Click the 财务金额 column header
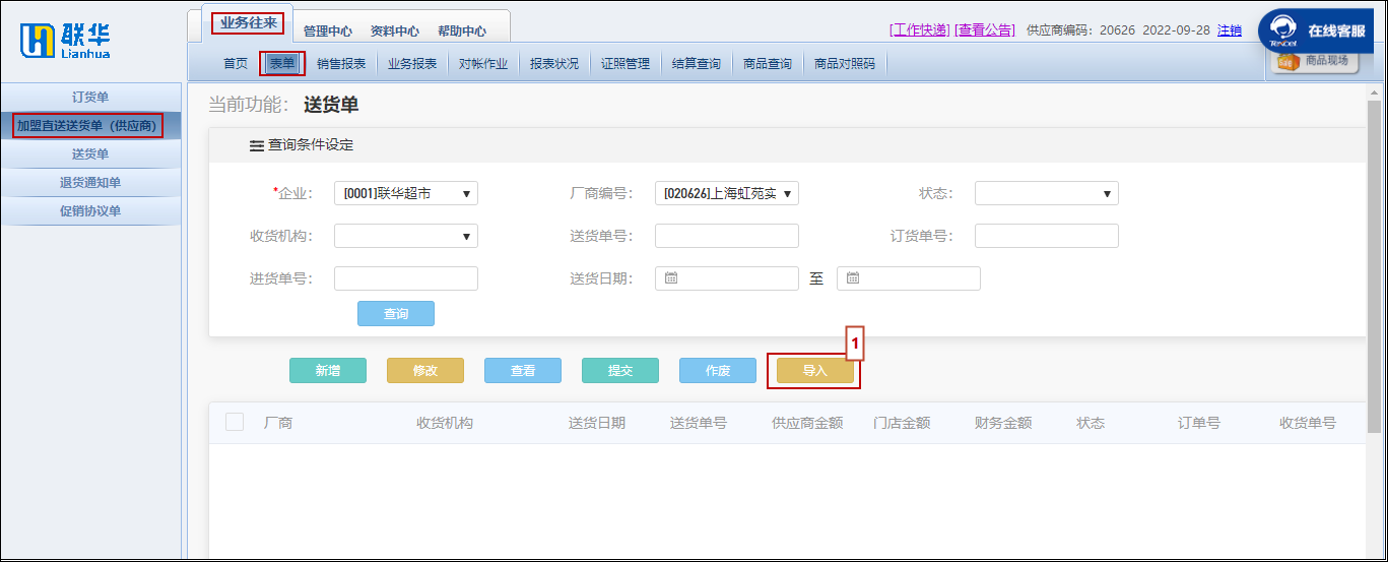1388x562 pixels. (x=1003, y=423)
